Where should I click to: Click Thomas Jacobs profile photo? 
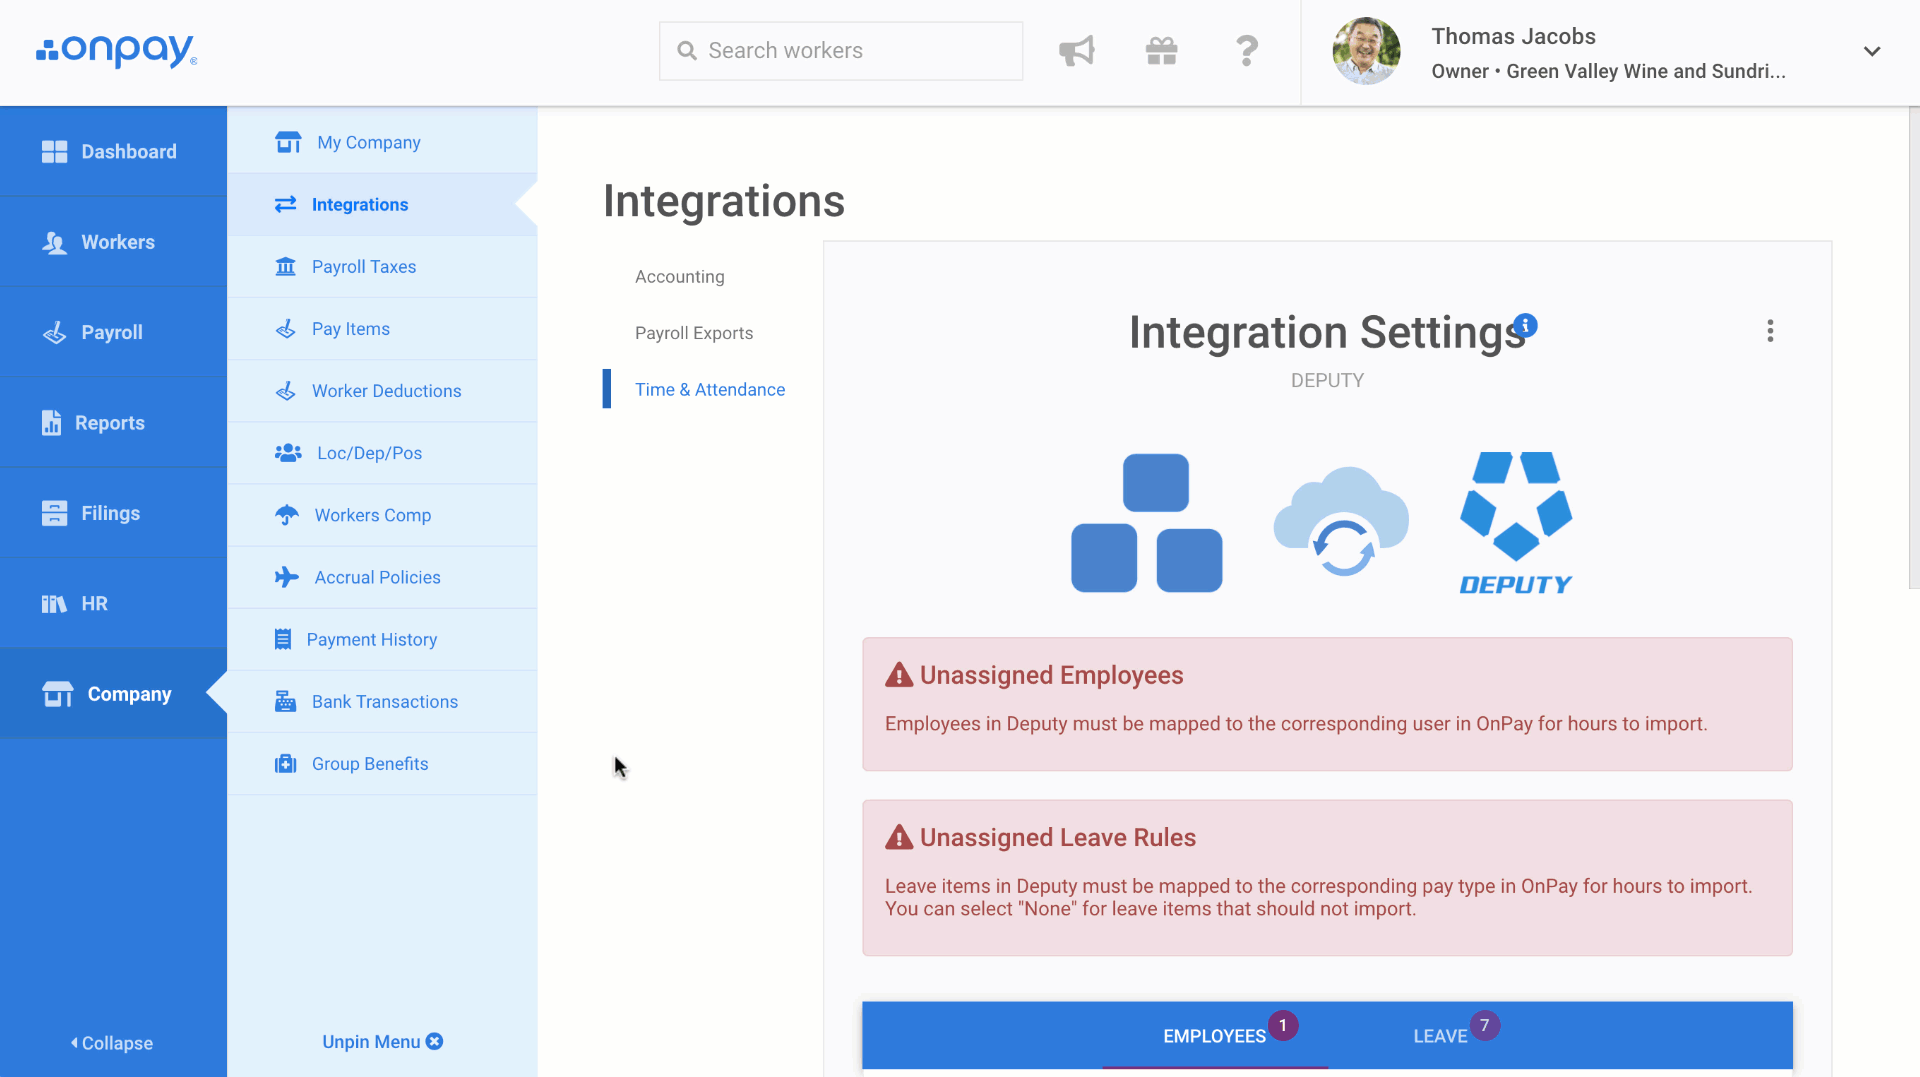(x=1366, y=51)
